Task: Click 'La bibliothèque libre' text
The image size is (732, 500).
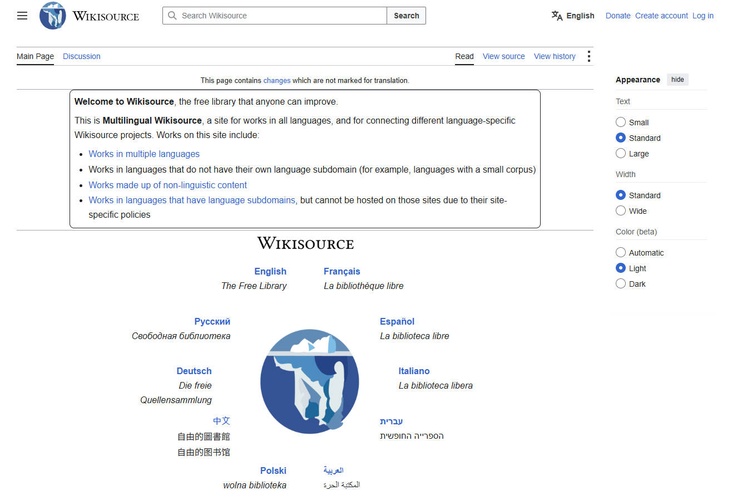Action: click(x=364, y=286)
